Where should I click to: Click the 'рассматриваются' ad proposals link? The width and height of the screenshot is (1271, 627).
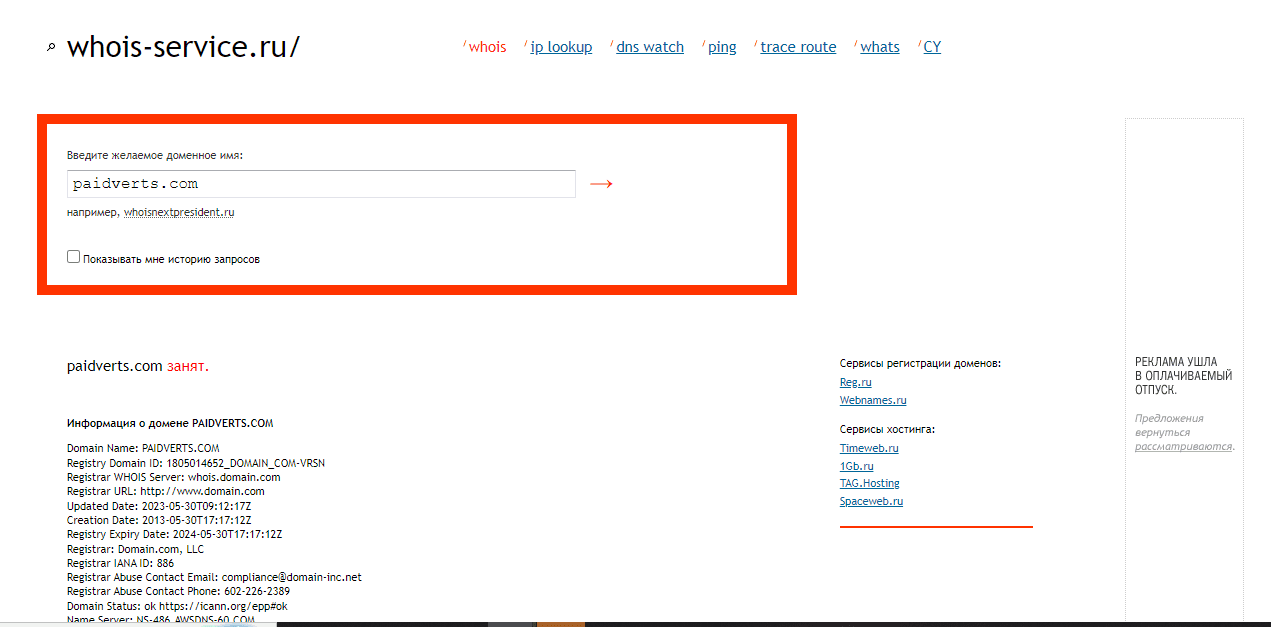click(x=1182, y=446)
